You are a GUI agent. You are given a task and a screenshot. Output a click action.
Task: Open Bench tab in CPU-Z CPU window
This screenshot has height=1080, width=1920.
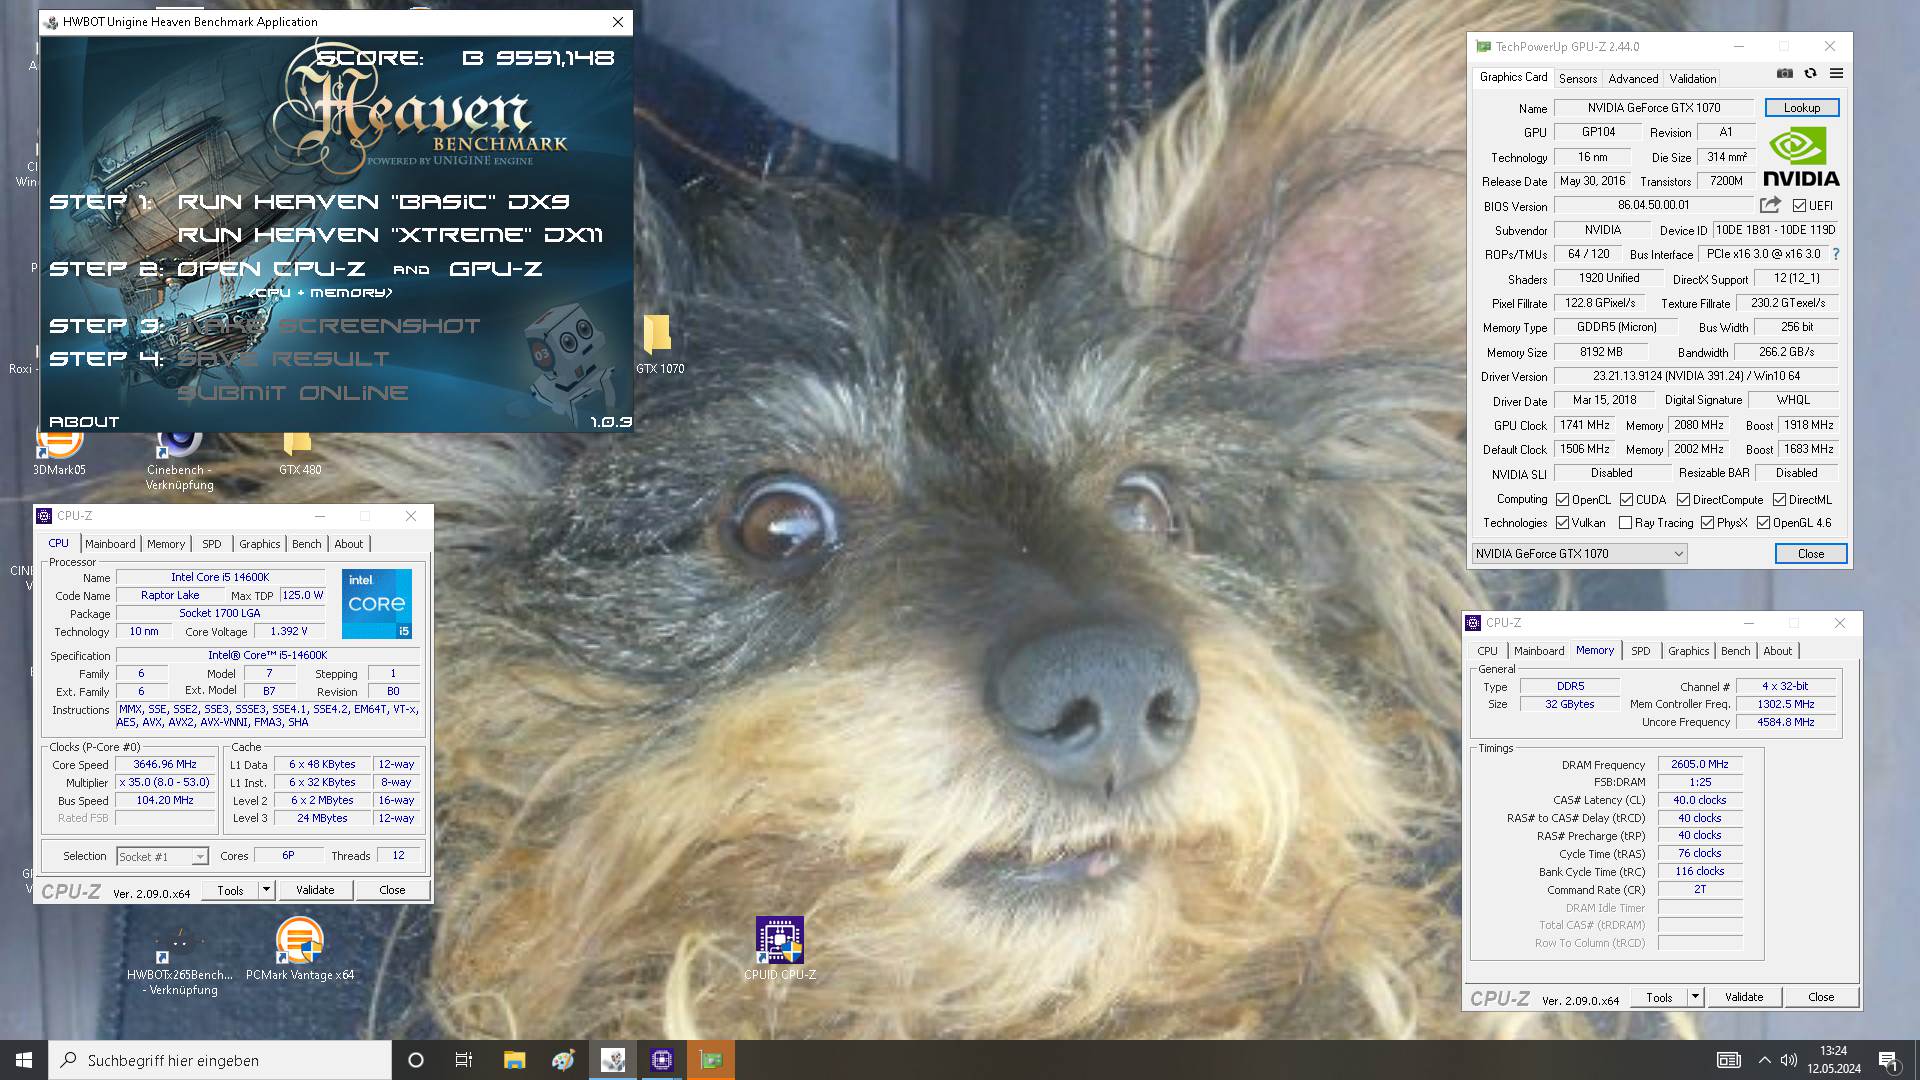tap(307, 544)
